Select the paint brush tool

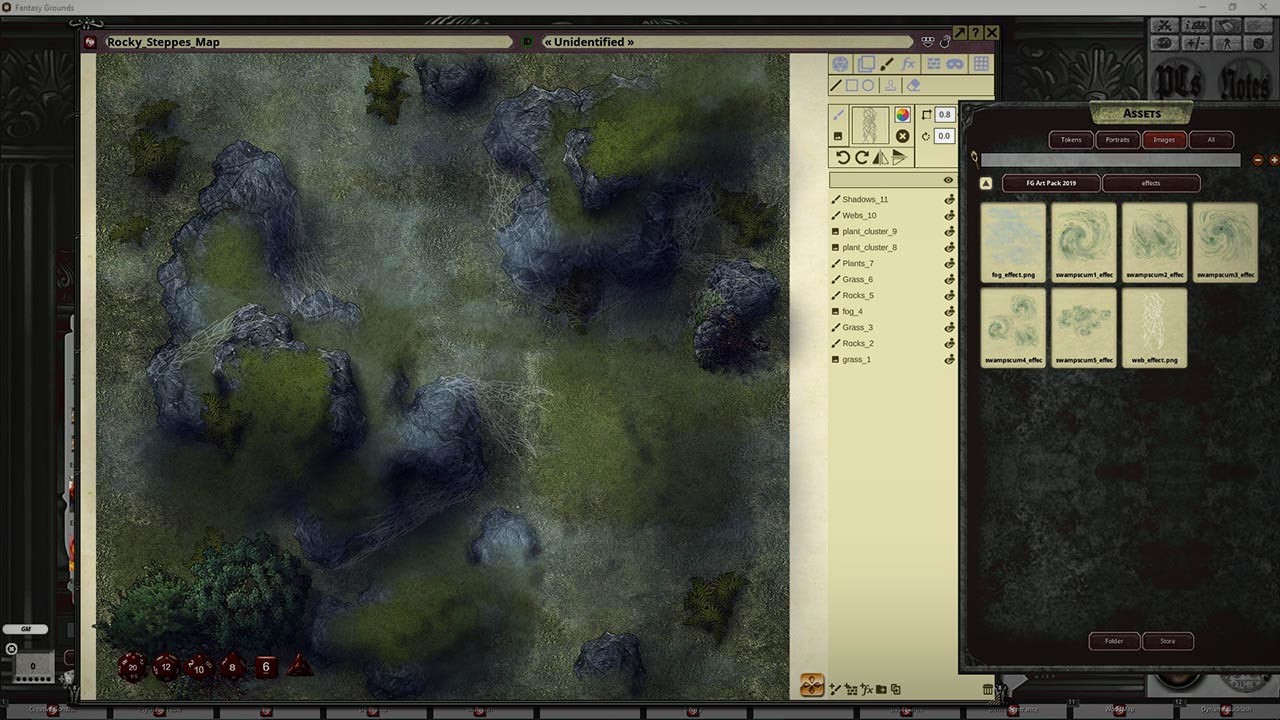click(x=886, y=63)
